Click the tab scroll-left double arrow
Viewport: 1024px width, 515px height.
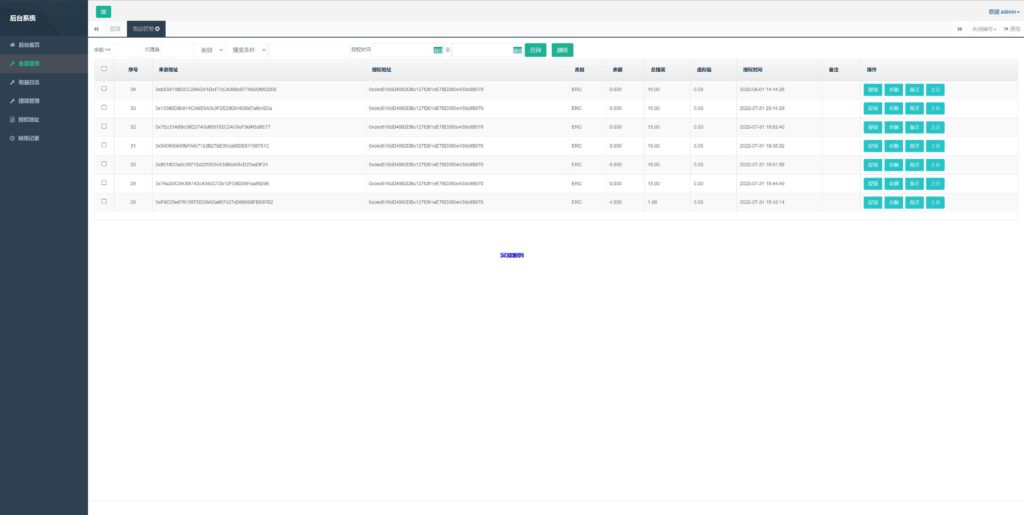(96, 29)
